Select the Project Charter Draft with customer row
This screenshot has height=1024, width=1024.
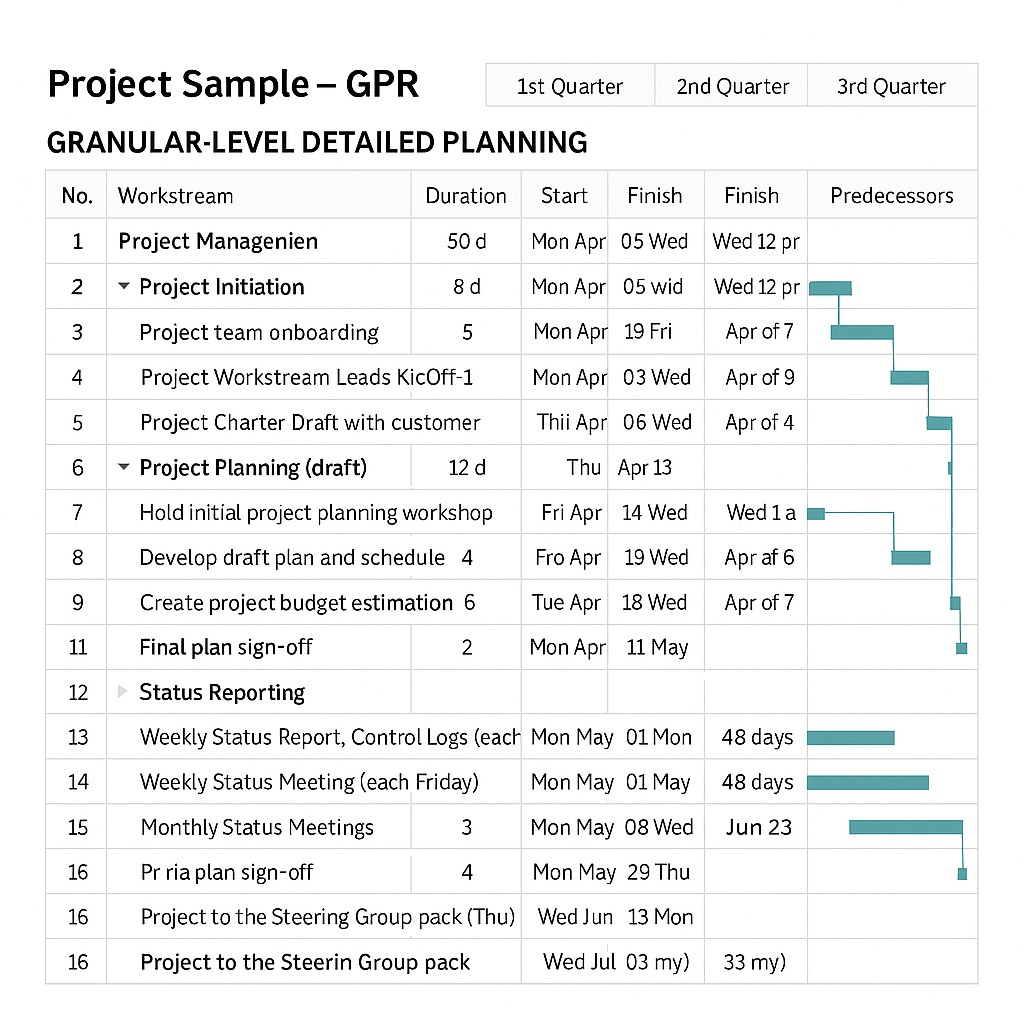point(310,422)
